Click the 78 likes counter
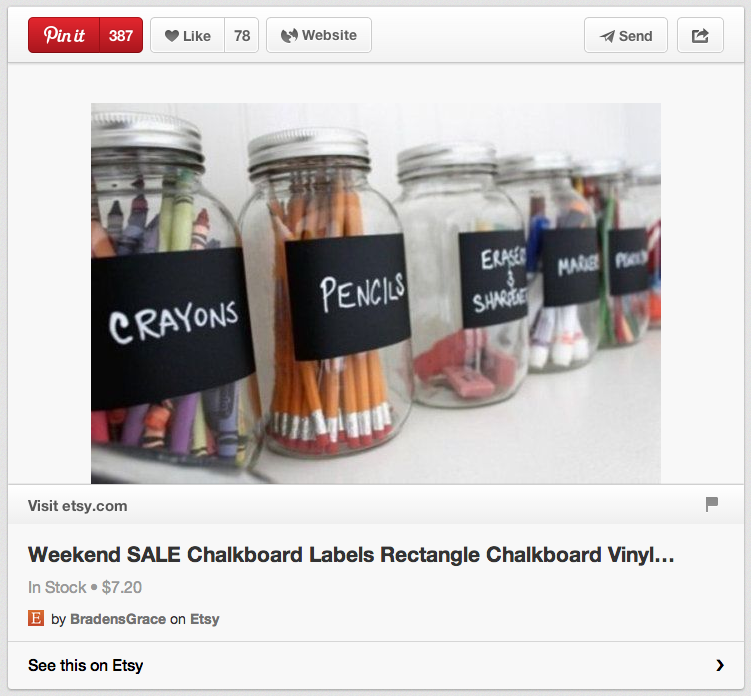The height and width of the screenshot is (696, 751). pos(242,35)
